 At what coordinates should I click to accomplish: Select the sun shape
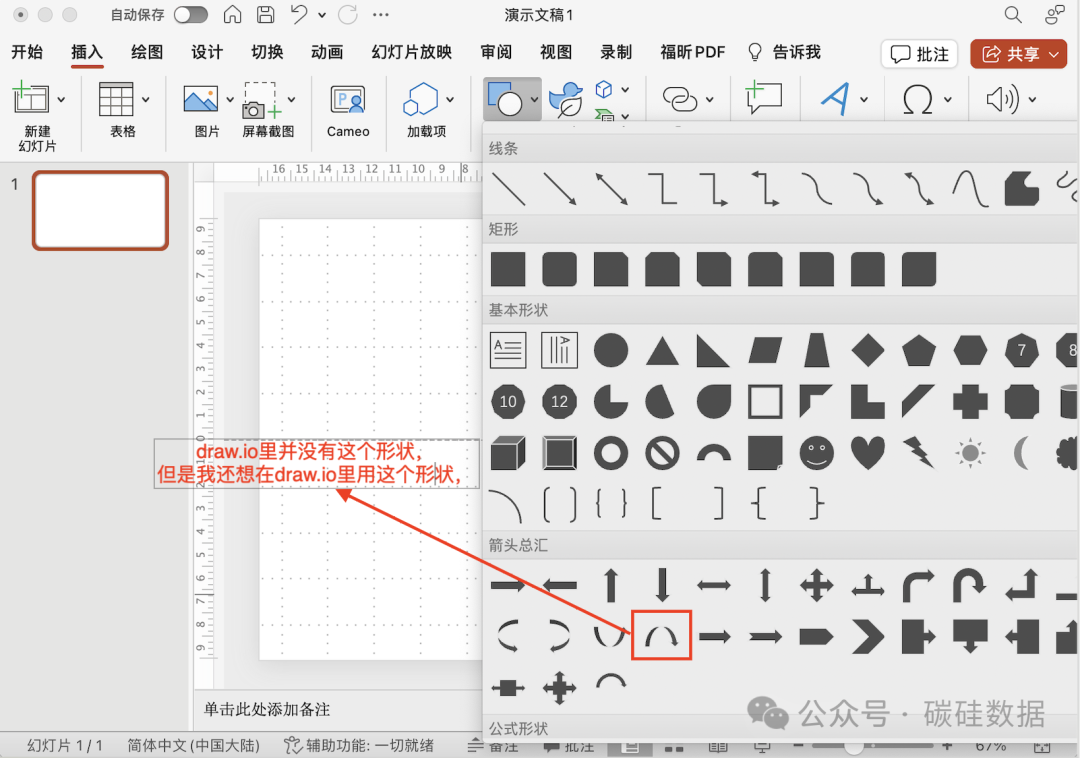click(971, 453)
